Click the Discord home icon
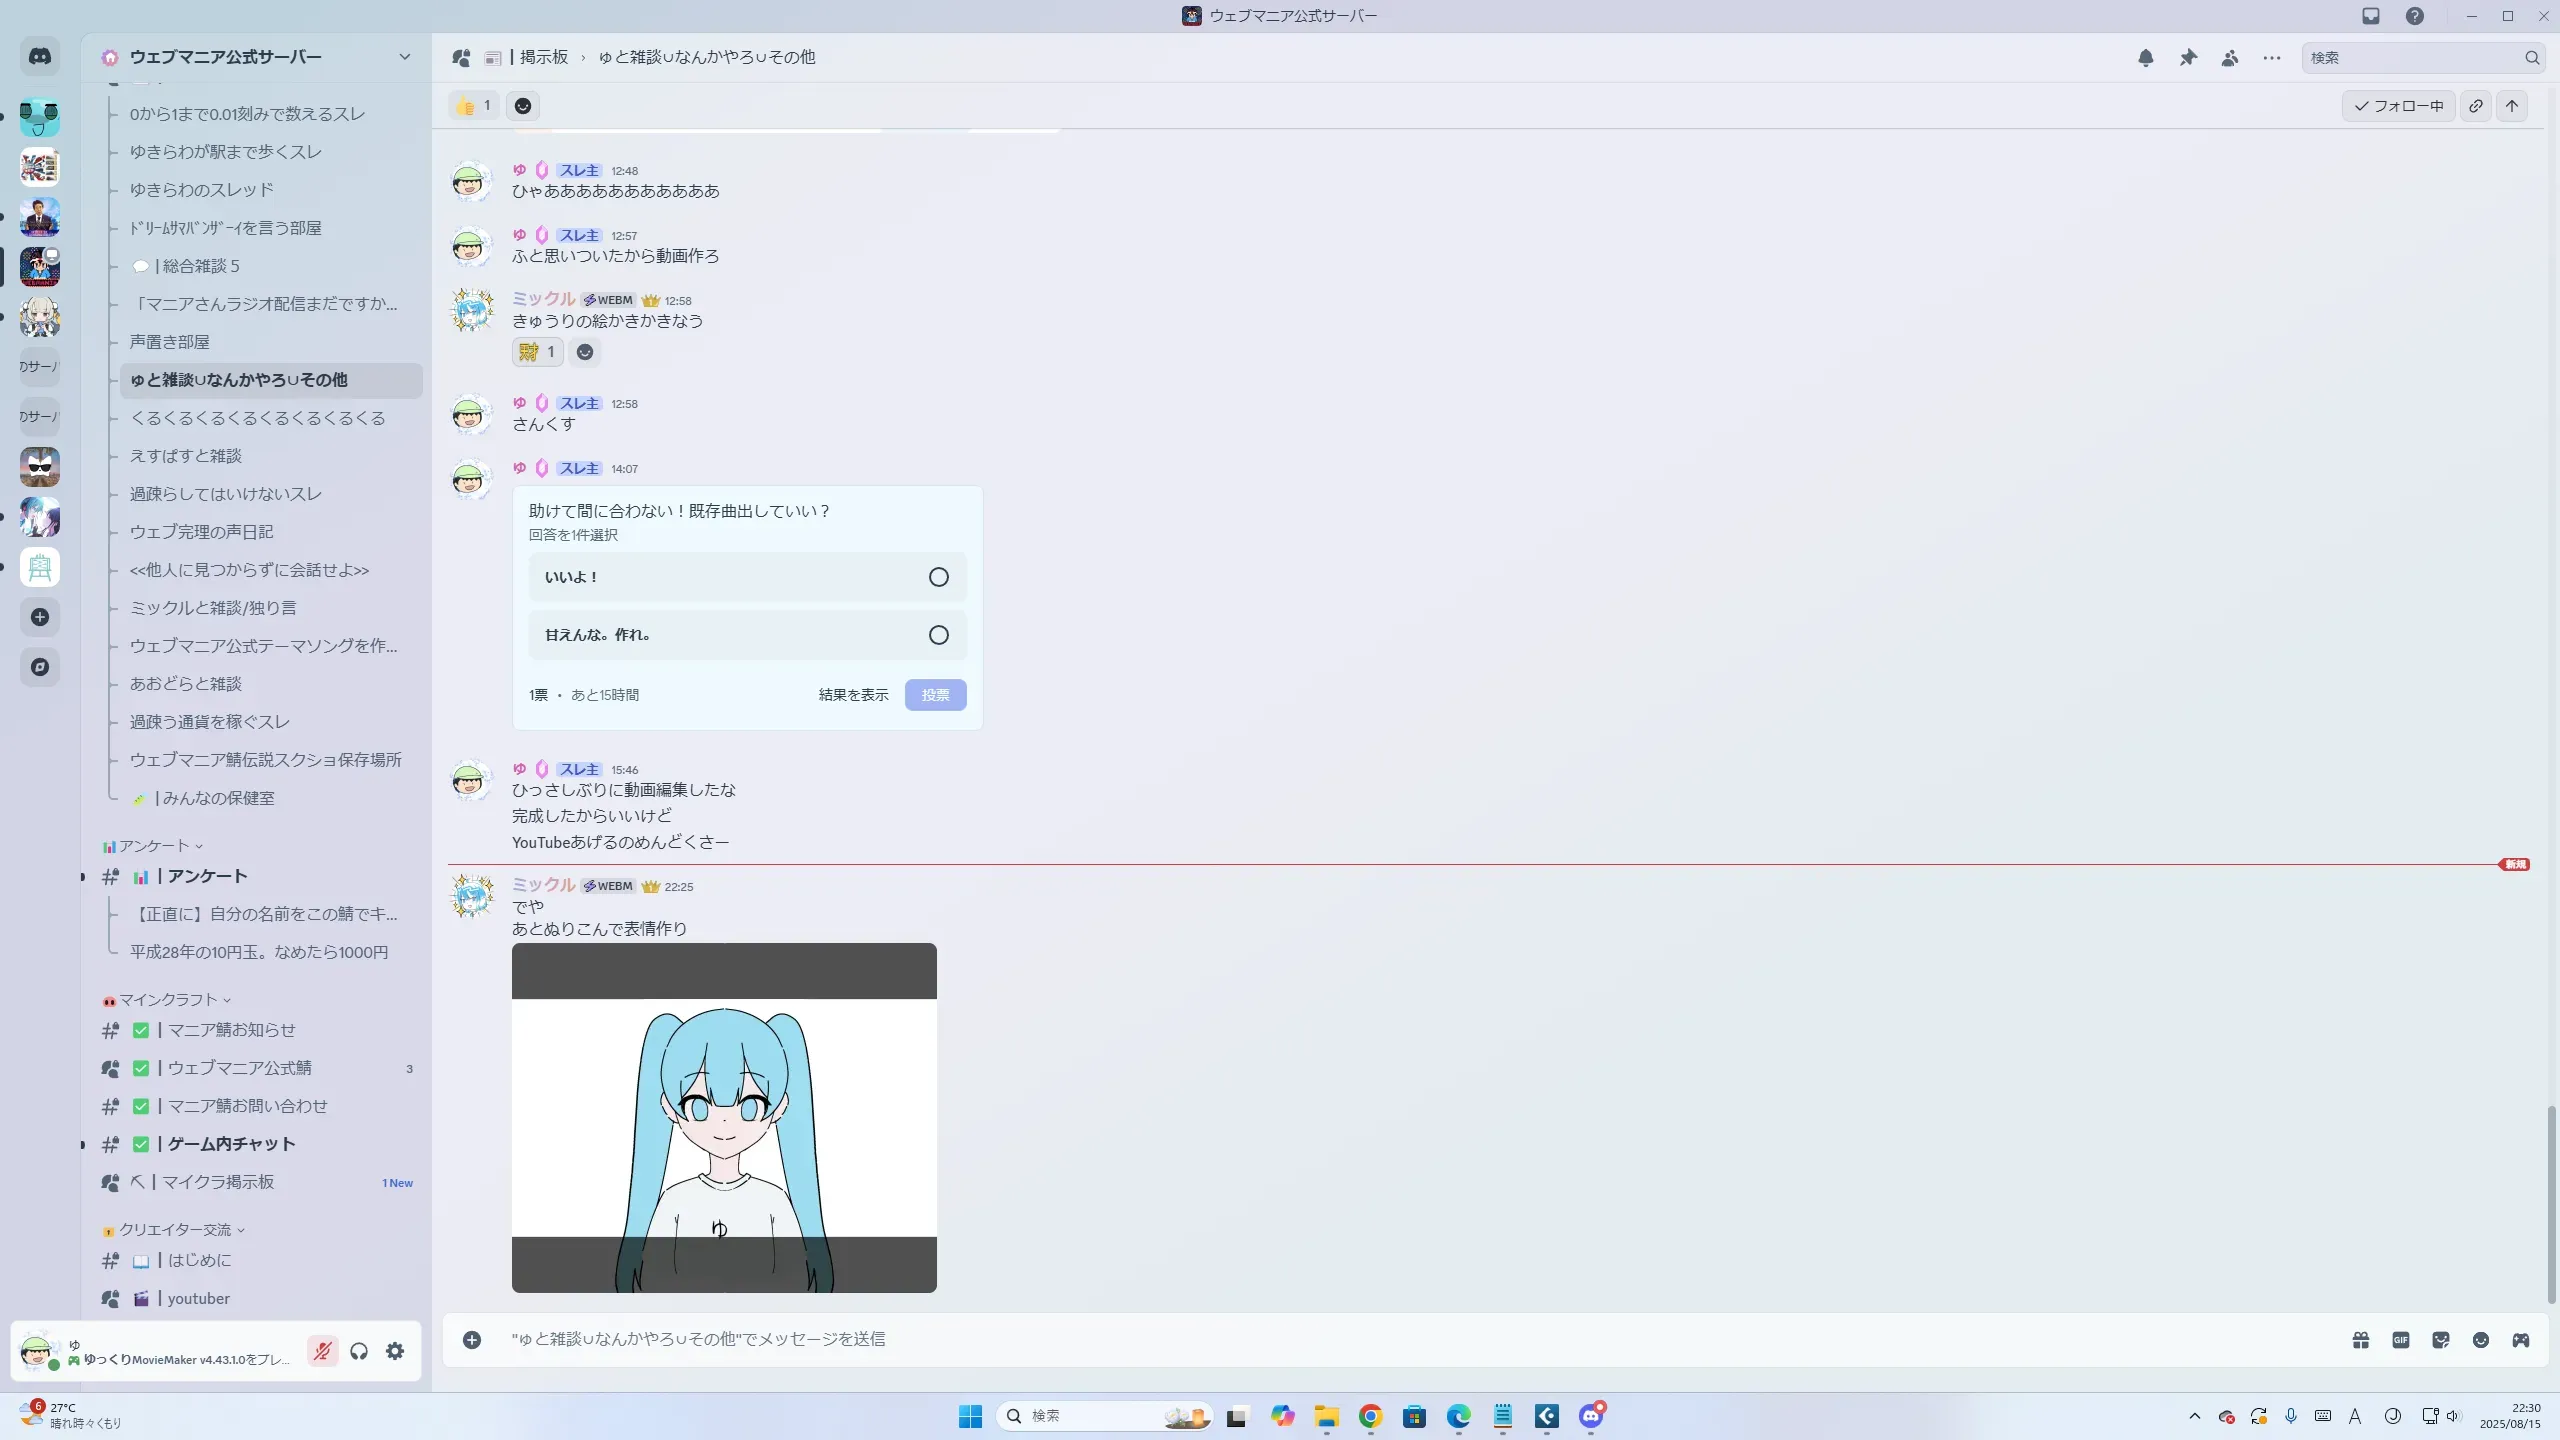 click(x=40, y=57)
